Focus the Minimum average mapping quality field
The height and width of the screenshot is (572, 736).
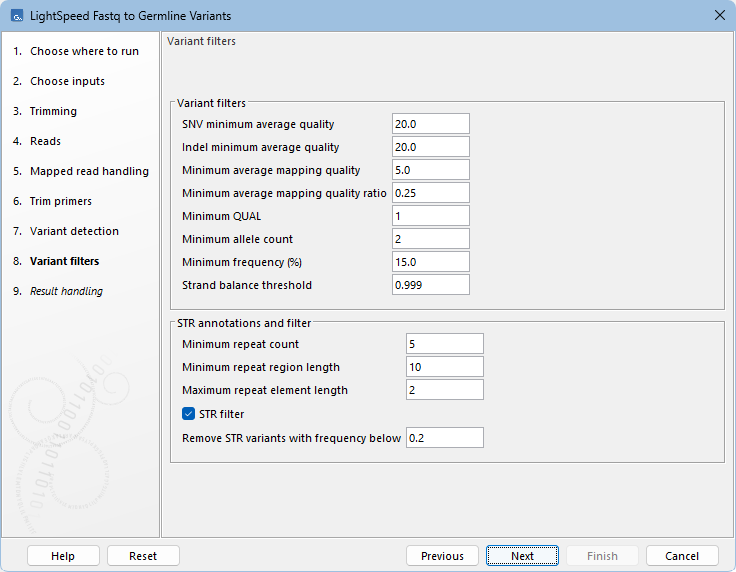coord(431,170)
